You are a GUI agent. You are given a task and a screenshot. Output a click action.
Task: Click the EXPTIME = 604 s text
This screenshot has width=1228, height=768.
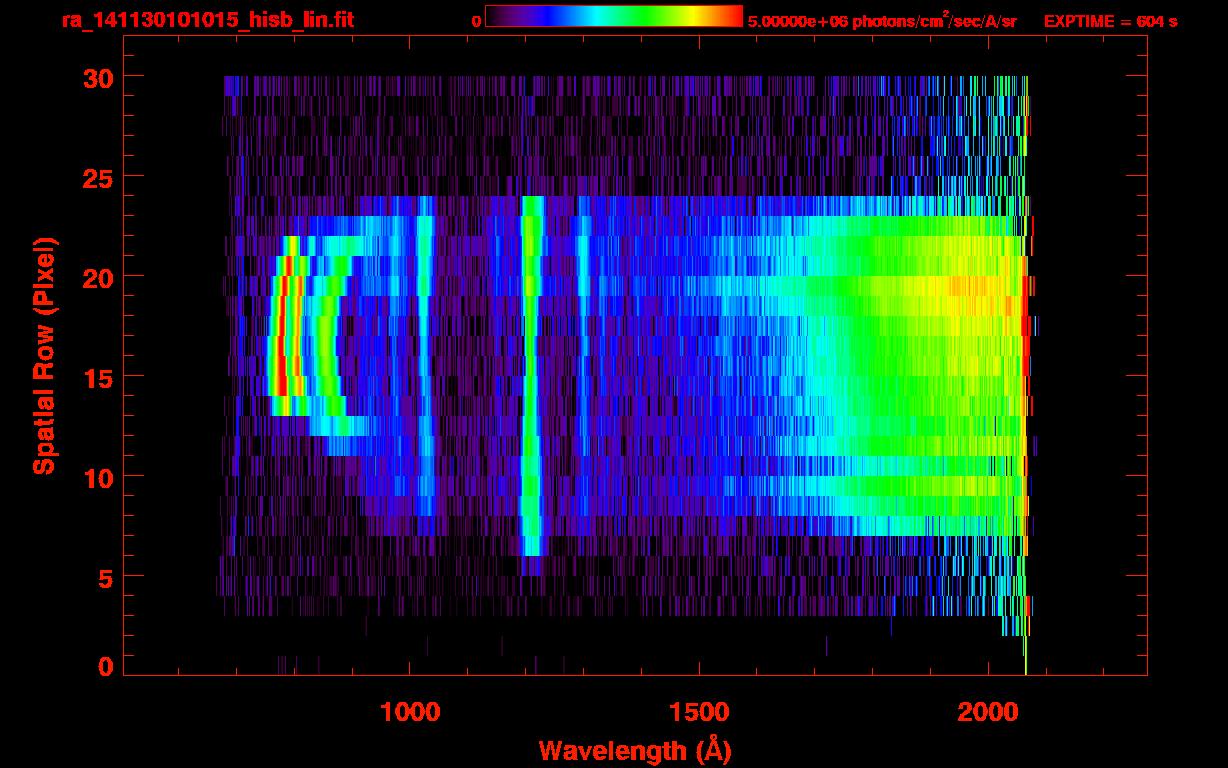pos(1110,20)
